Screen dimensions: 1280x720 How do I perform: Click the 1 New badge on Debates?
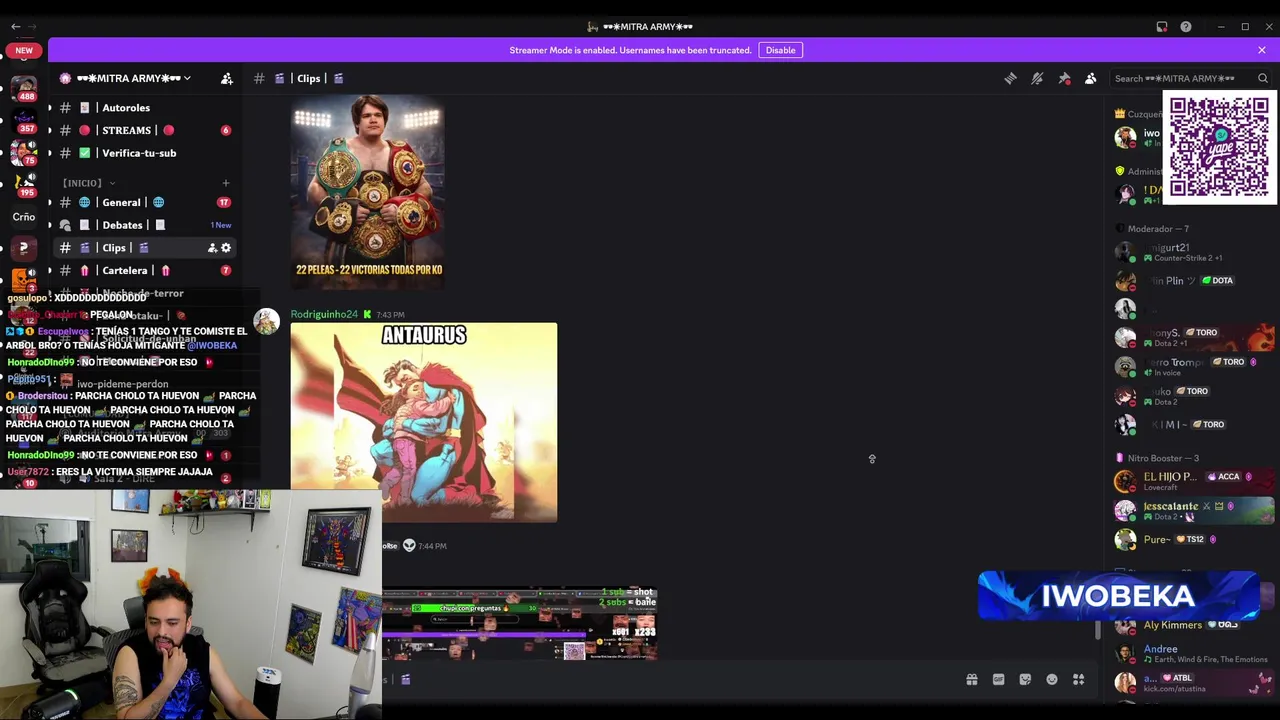click(x=221, y=225)
